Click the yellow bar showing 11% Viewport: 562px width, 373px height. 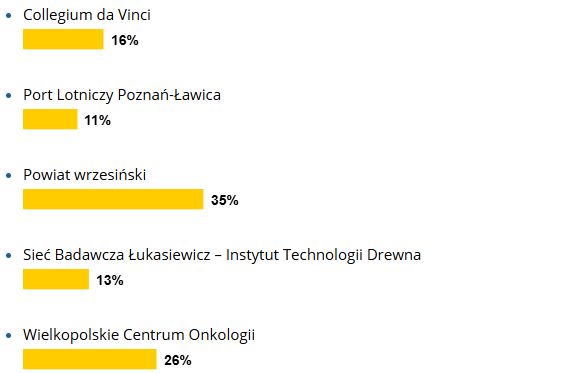(x=50, y=119)
